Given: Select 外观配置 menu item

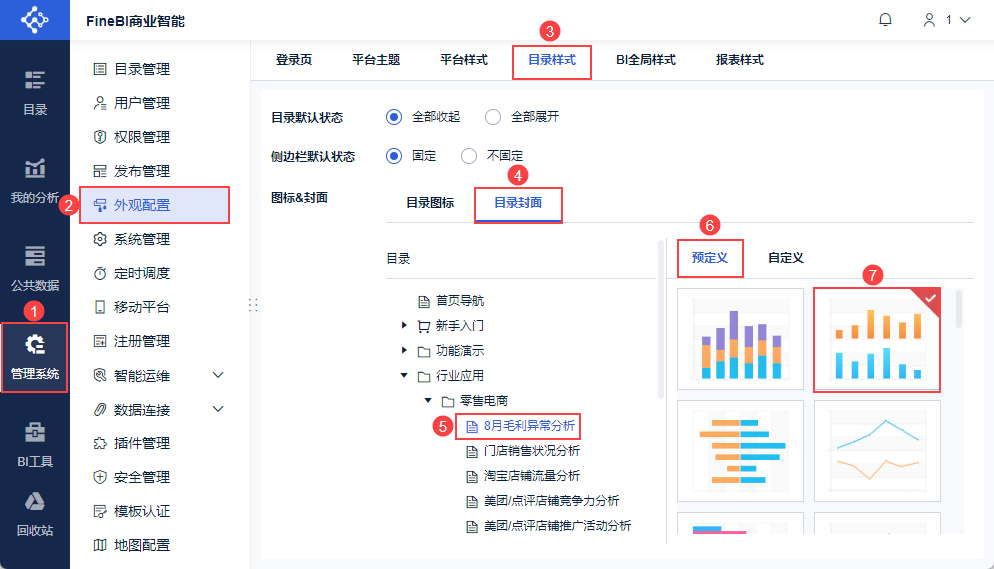Looking at the screenshot, I should point(154,205).
